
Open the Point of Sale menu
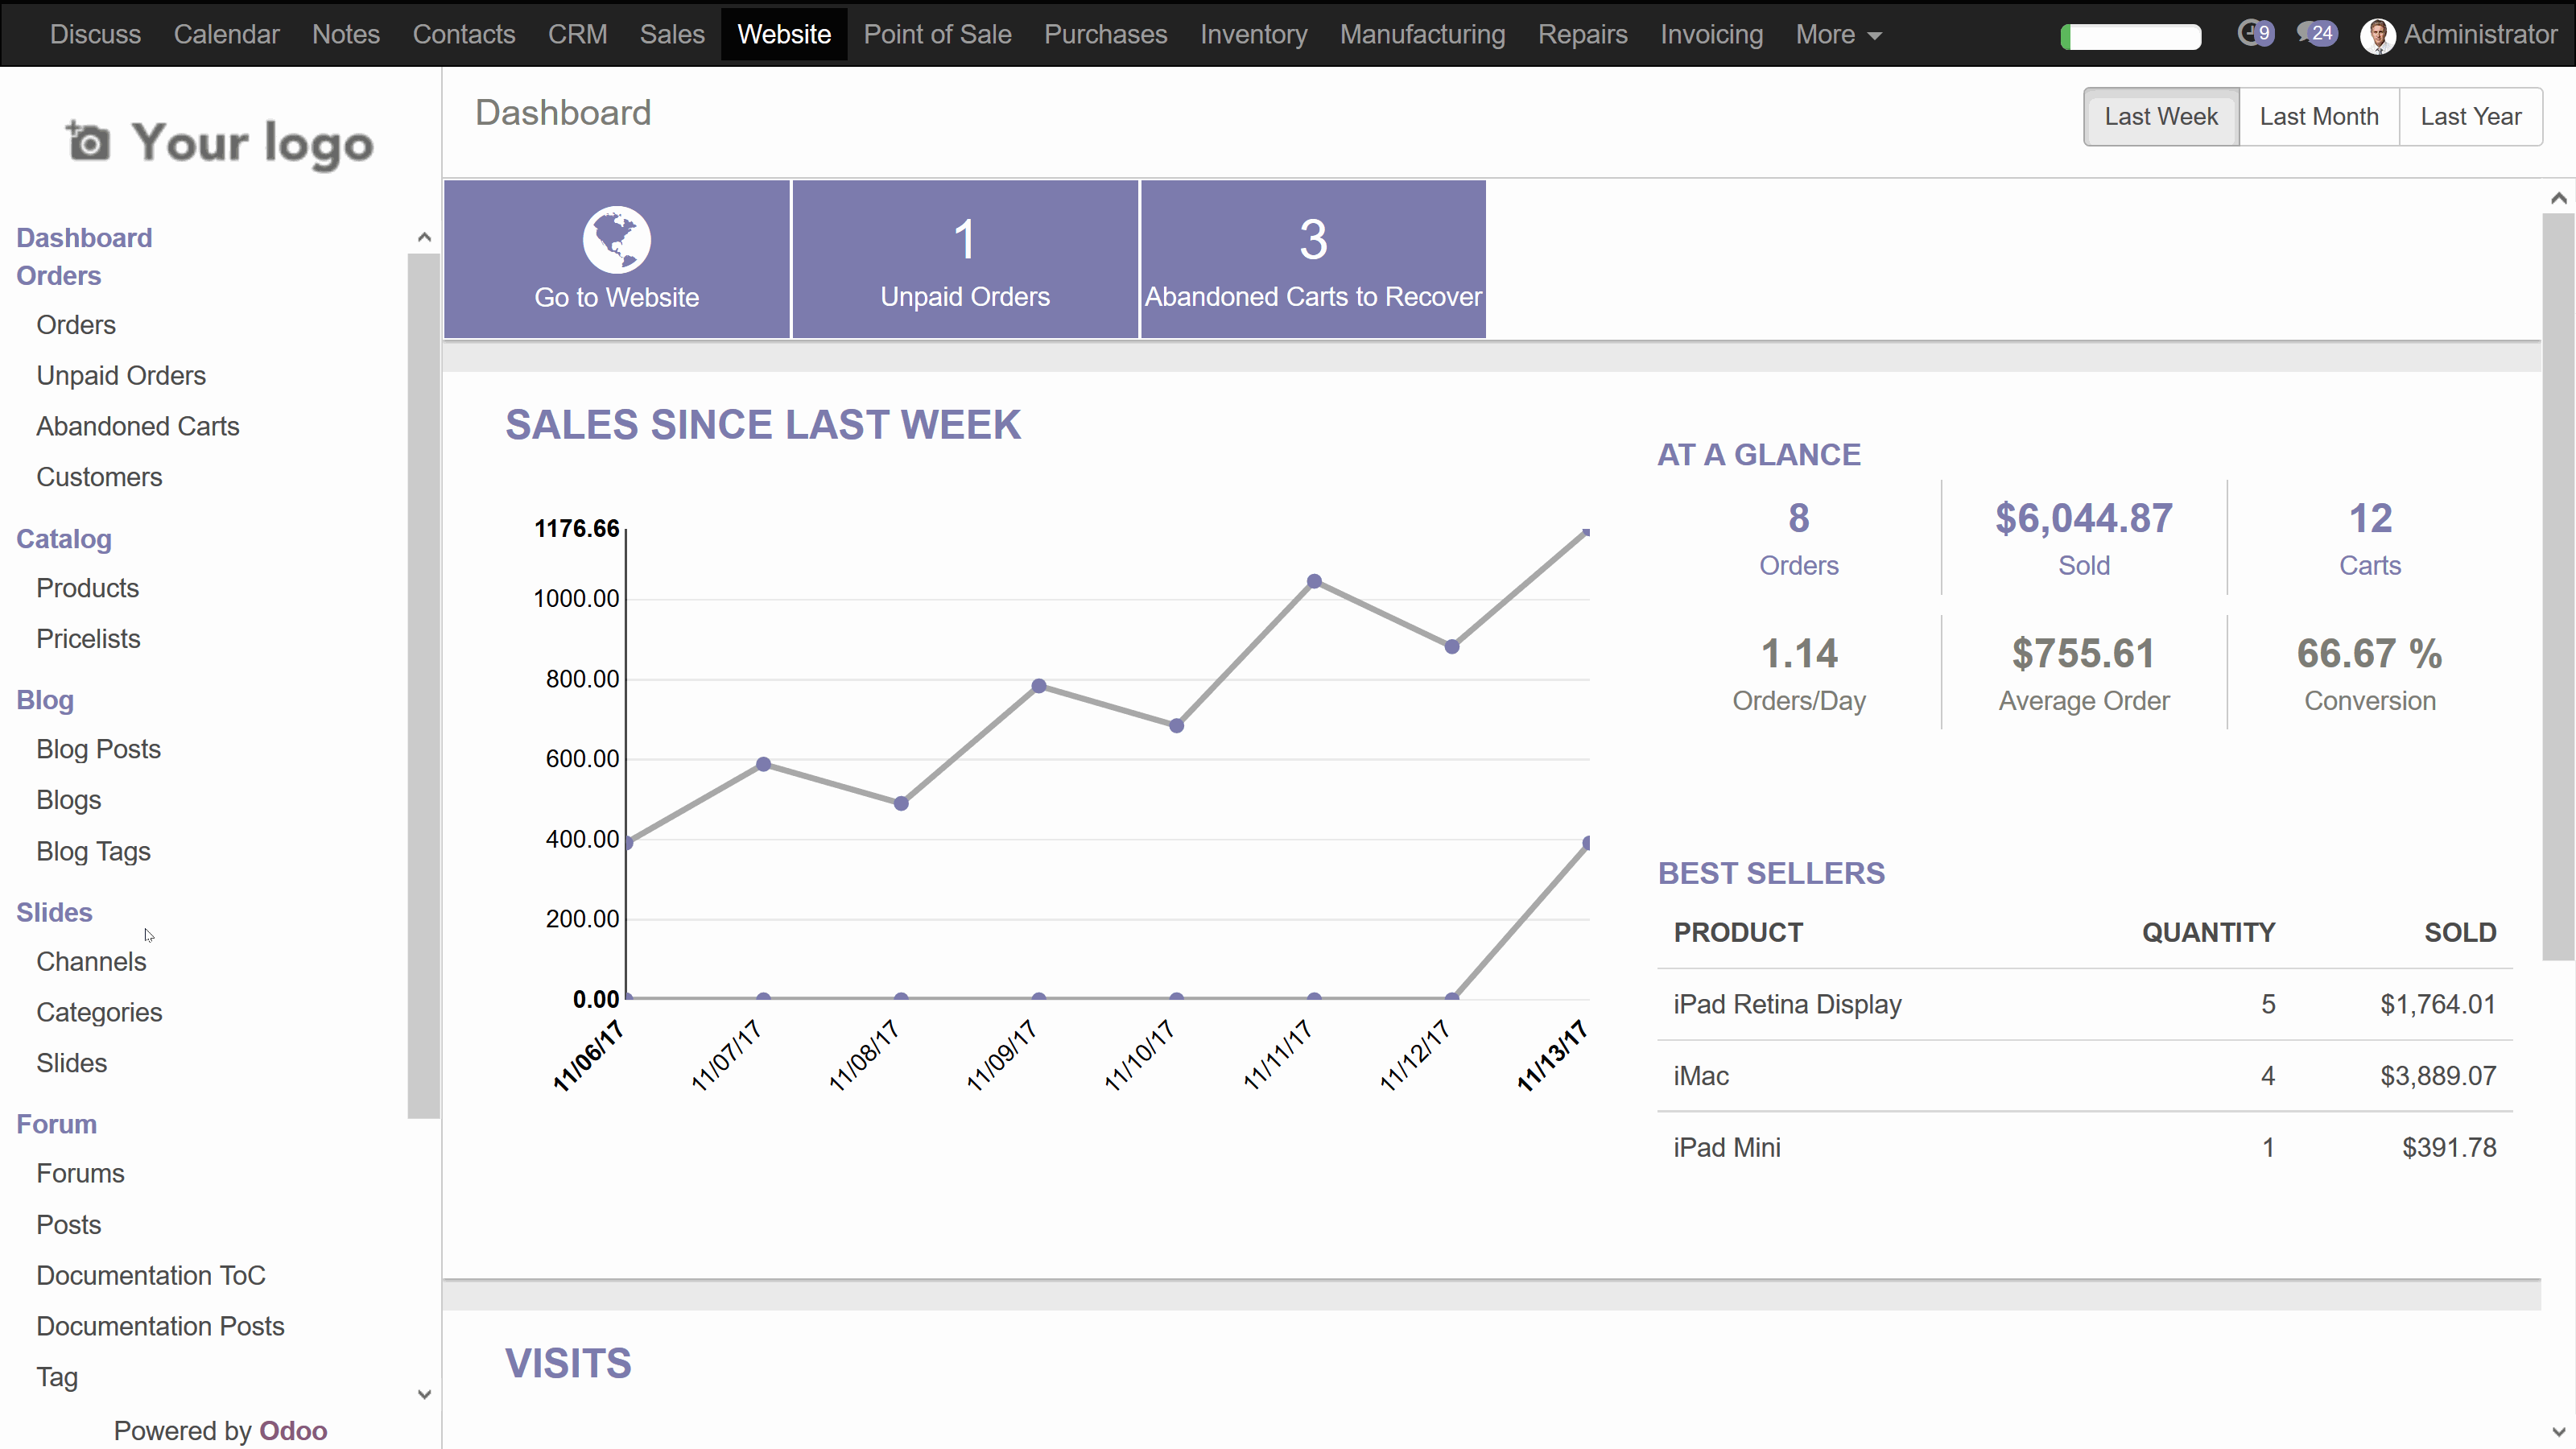(937, 34)
